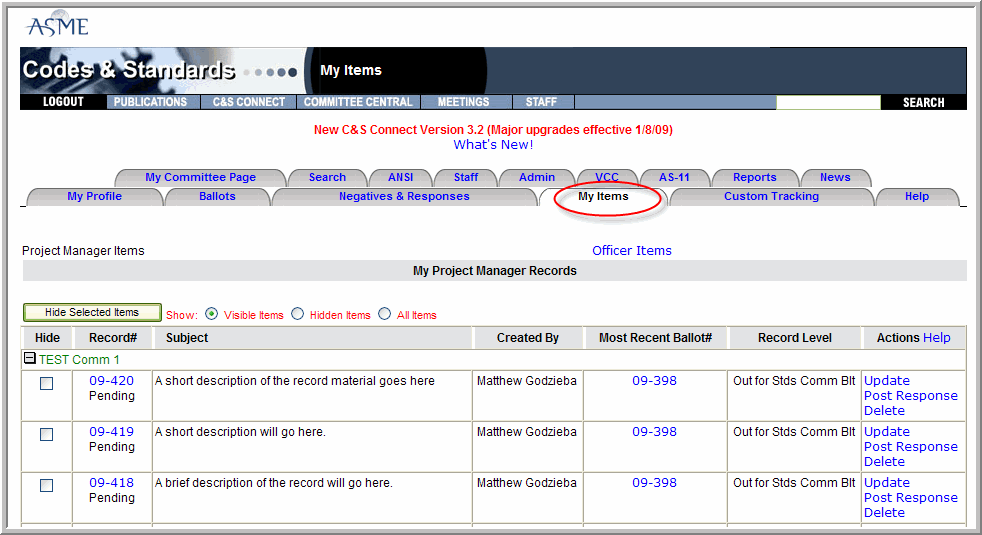The image size is (982, 535).
Task: Click Update for record 09-419
Action: [887, 432]
